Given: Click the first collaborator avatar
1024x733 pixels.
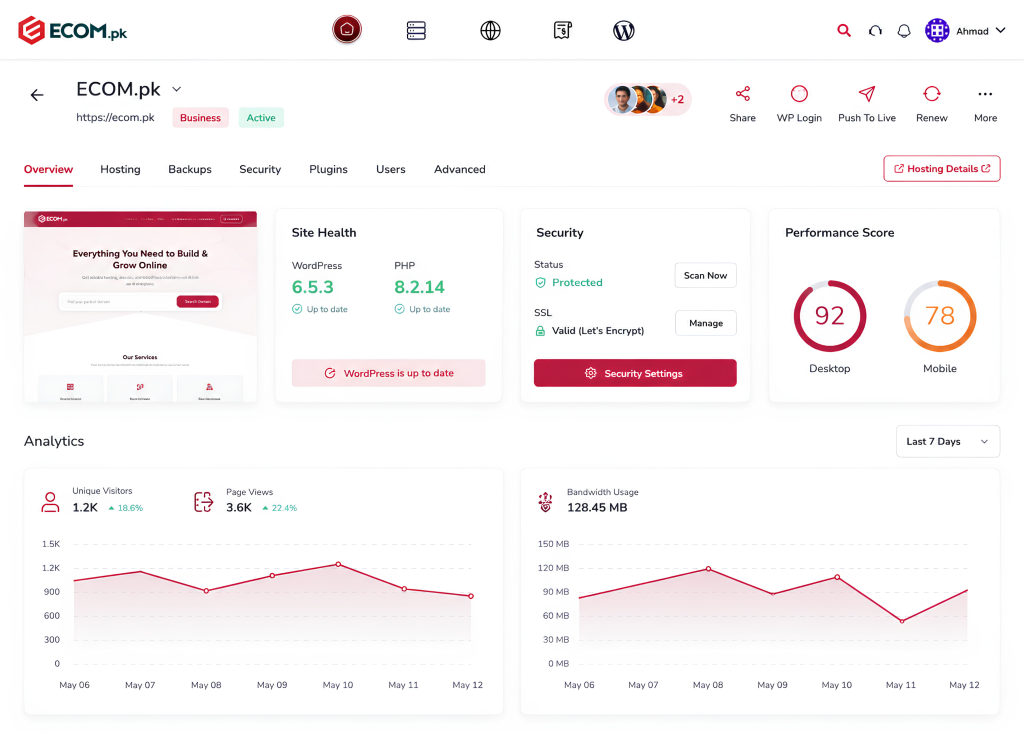Looking at the screenshot, I should (621, 100).
